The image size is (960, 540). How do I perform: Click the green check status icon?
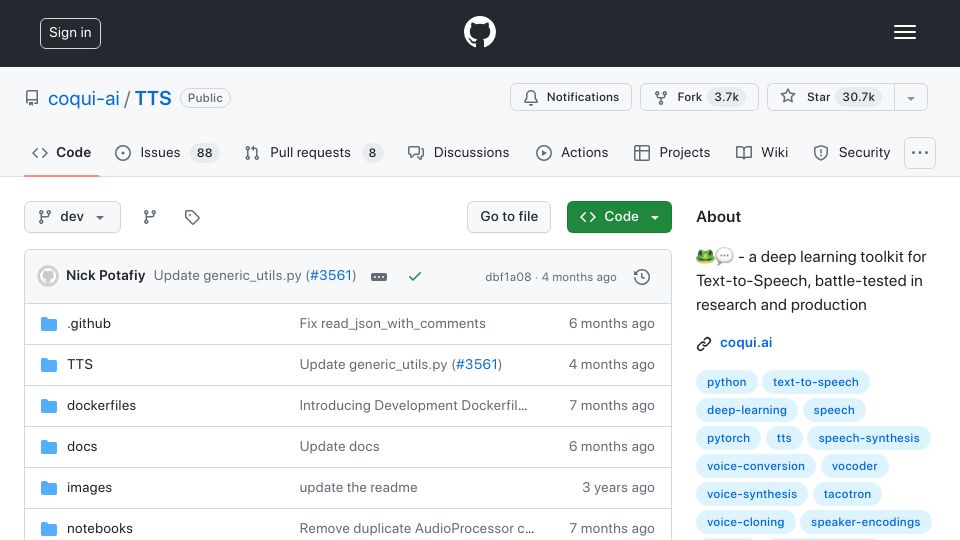[414, 277]
